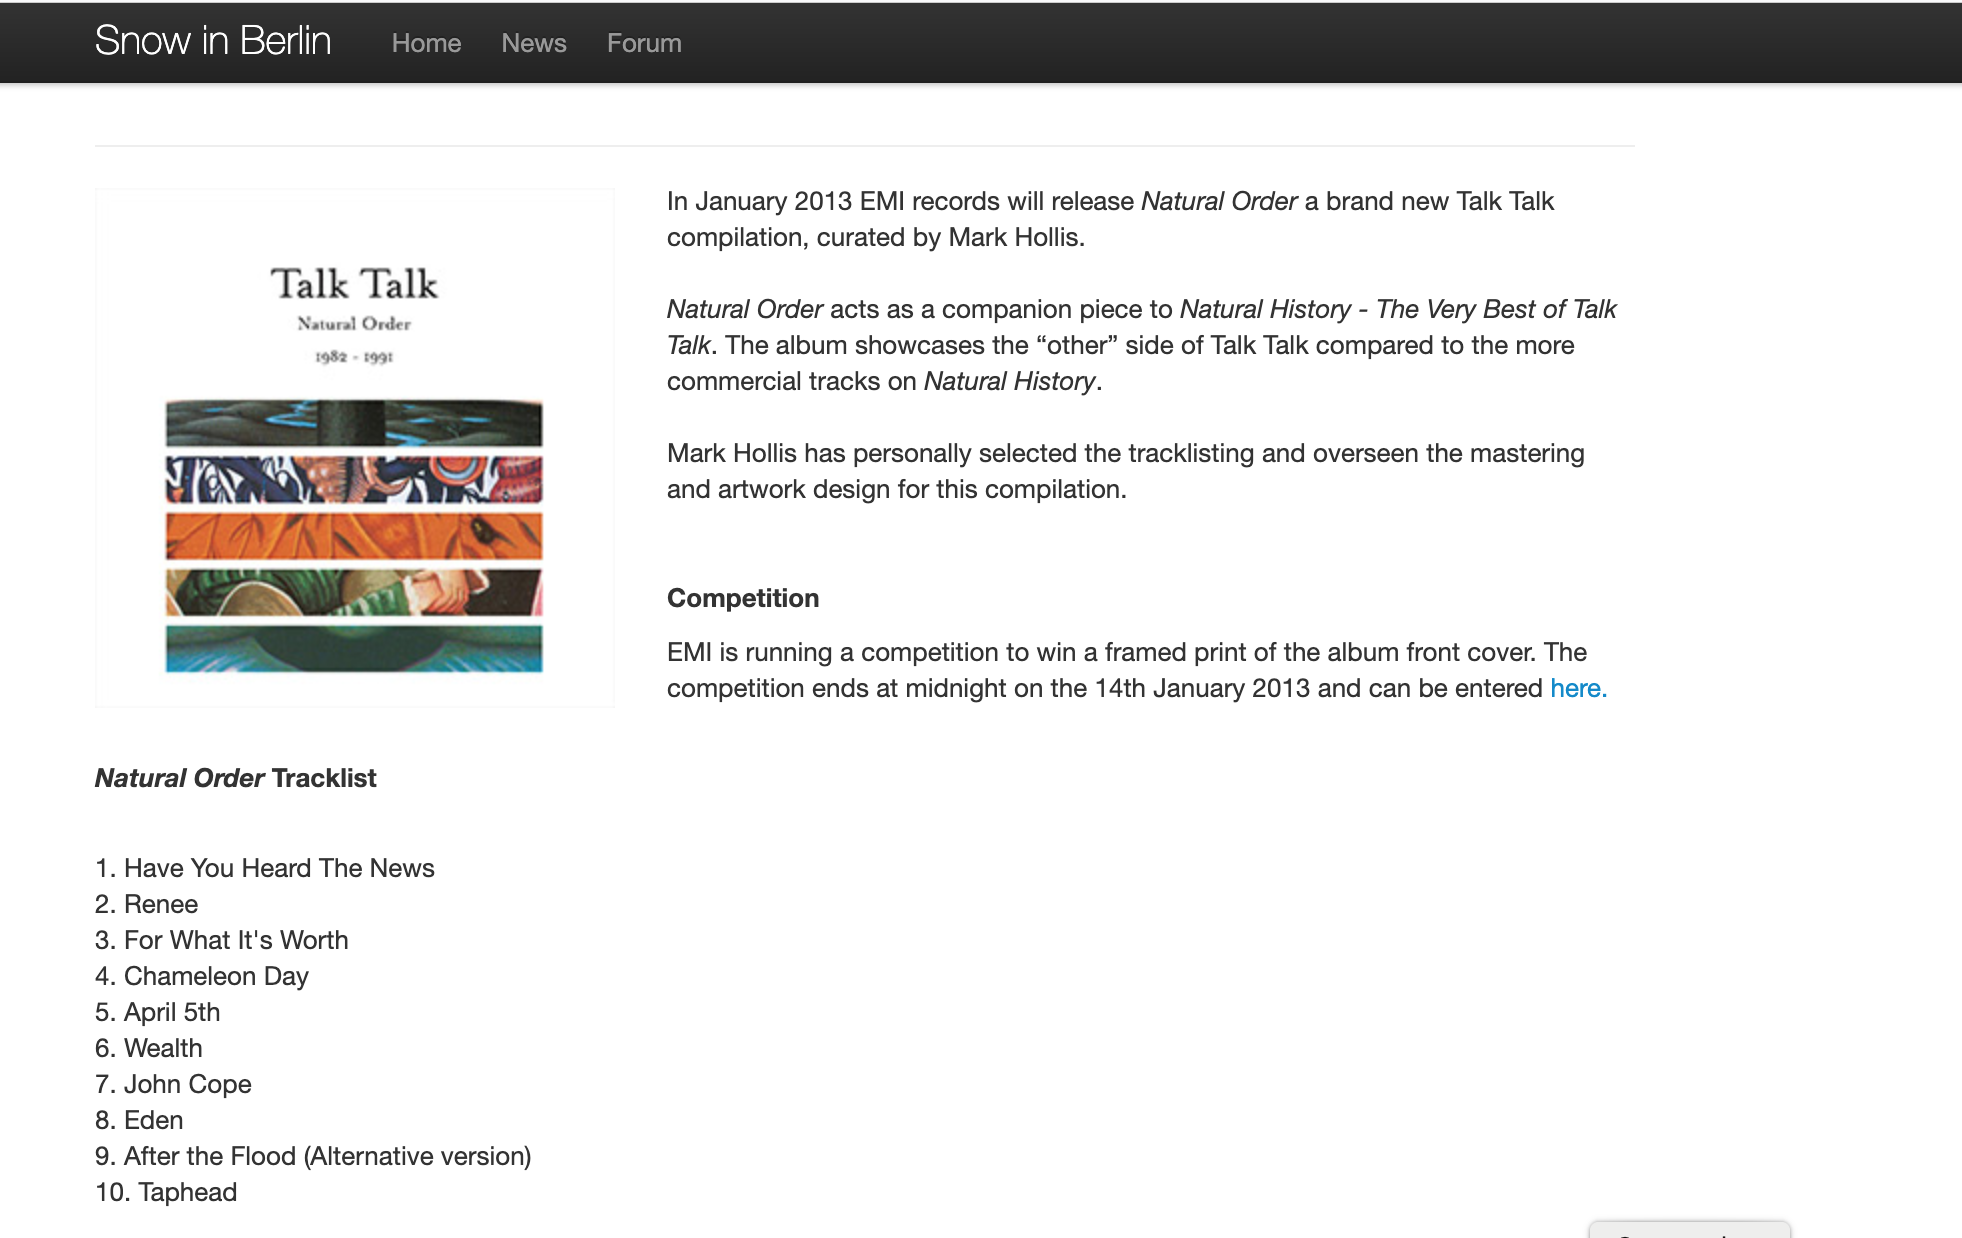Click the Wealth track entry
Image resolution: width=1962 pixels, height=1238 pixels.
[162, 1048]
